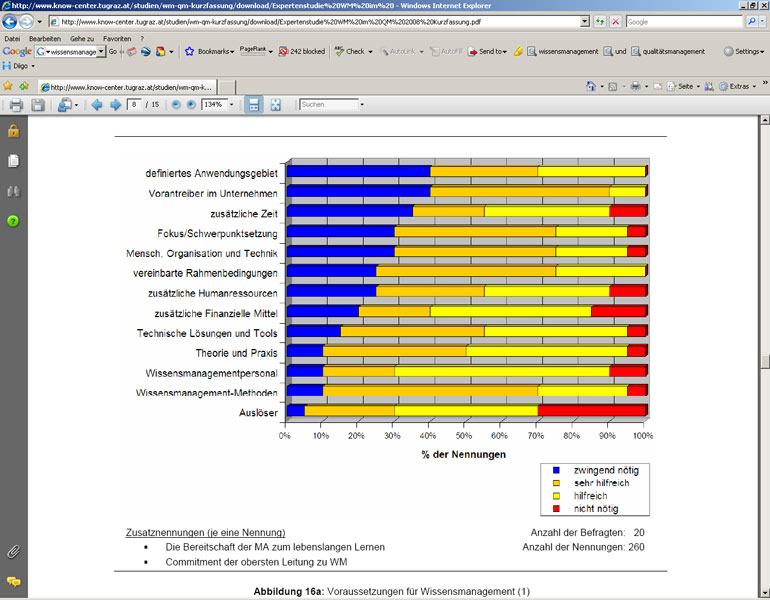The height and width of the screenshot is (600, 770).
Task: Click the PDF Suchen search field
Action: [x=329, y=105]
